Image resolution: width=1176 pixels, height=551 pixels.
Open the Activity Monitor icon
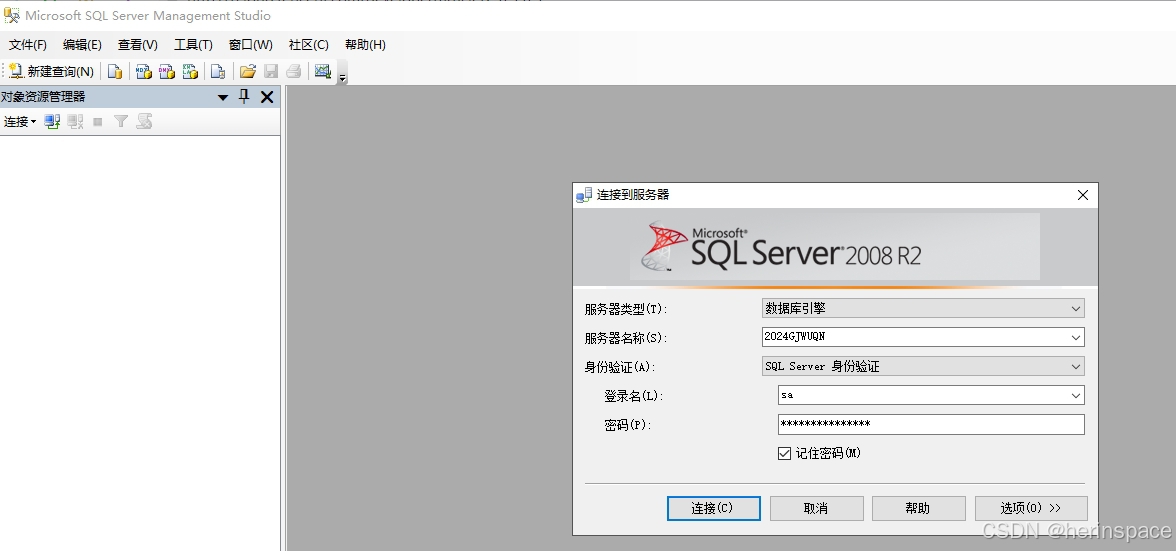(322, 71)
